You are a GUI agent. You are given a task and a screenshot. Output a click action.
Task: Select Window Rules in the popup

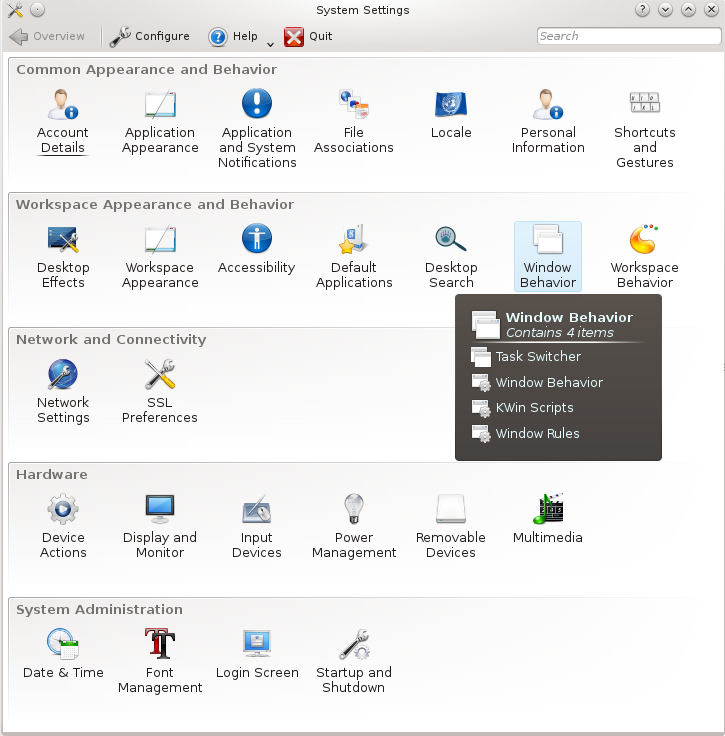point(537,434)
